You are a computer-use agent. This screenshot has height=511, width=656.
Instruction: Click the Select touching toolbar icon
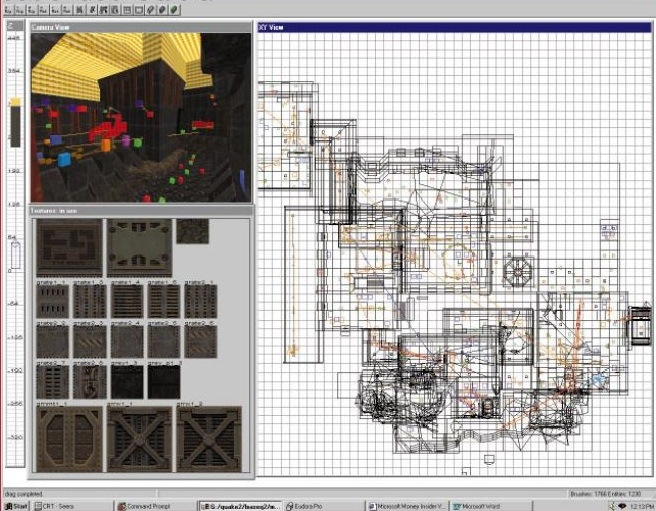tap(92, 10)
